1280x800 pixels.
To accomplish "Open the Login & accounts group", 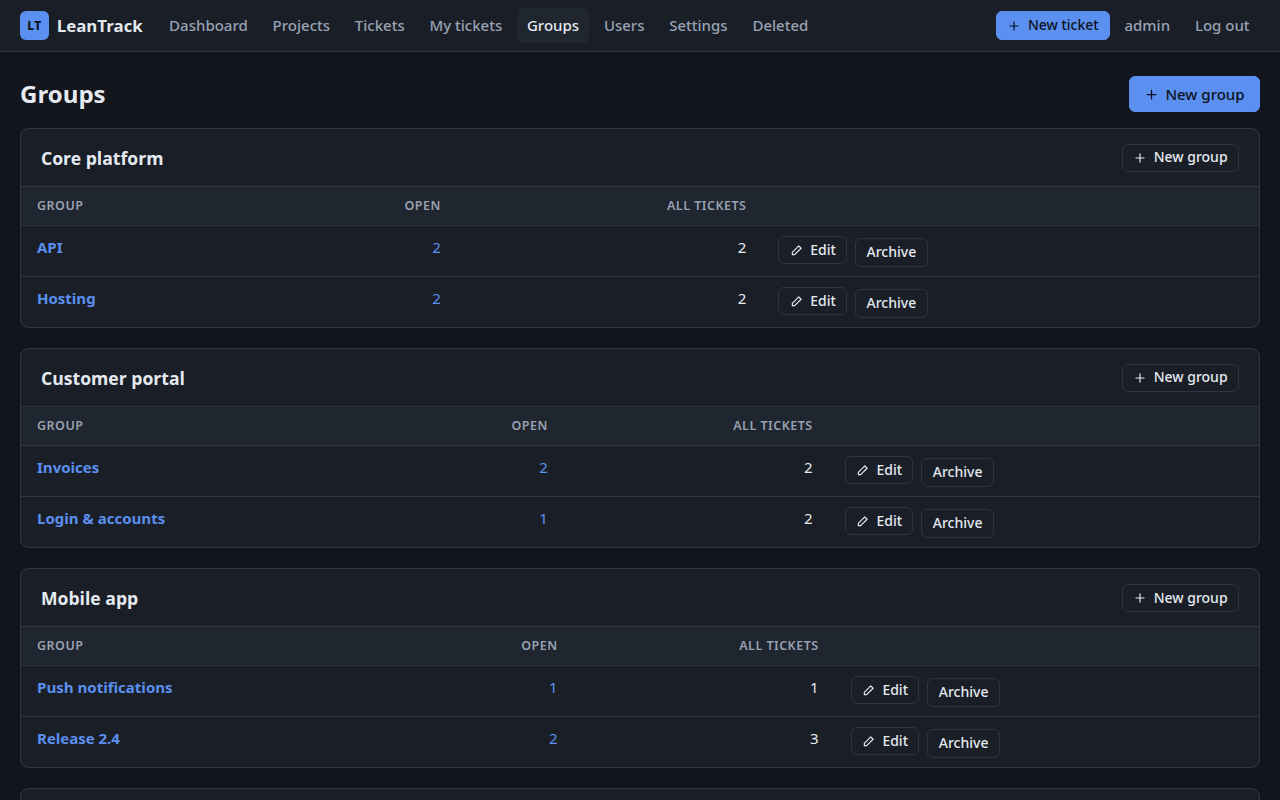I will [101, 519].
